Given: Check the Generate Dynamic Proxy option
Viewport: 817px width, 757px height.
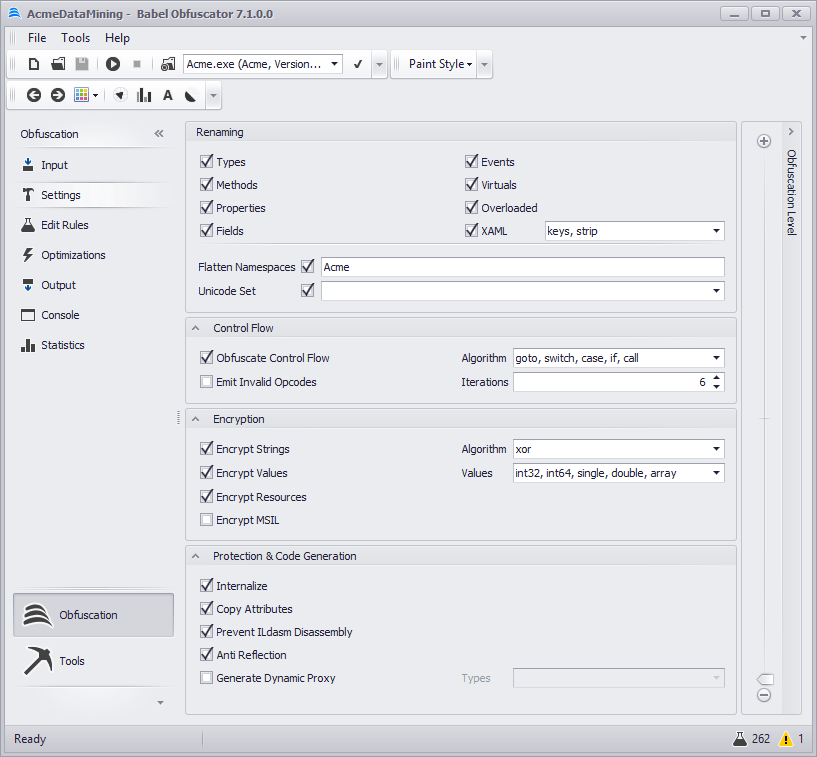Looking at the screenshot, I should pyautogui.click(x=207, y=678).
